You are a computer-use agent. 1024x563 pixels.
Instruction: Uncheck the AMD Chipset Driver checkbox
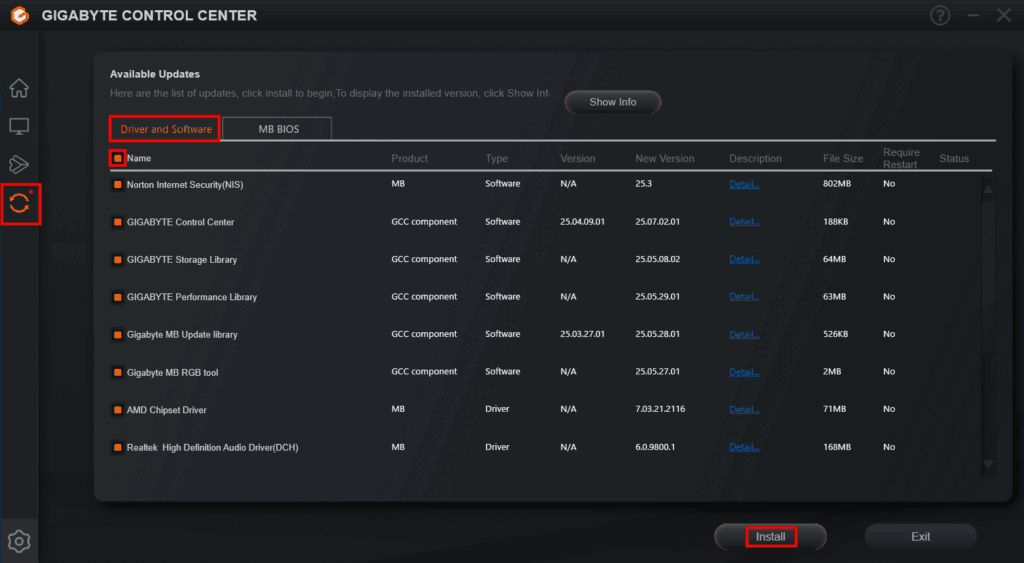(x=118, y=410)
